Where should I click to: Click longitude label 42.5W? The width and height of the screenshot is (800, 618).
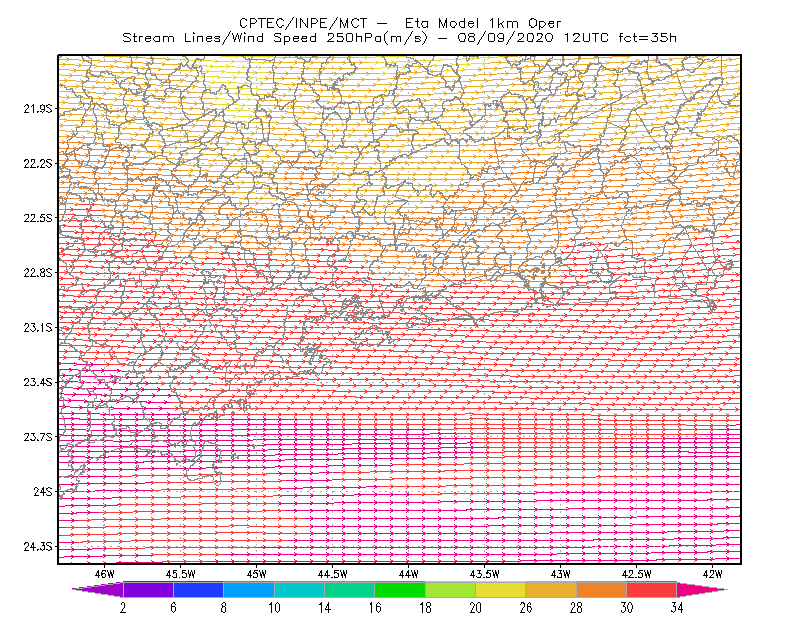tap(637, 574)
